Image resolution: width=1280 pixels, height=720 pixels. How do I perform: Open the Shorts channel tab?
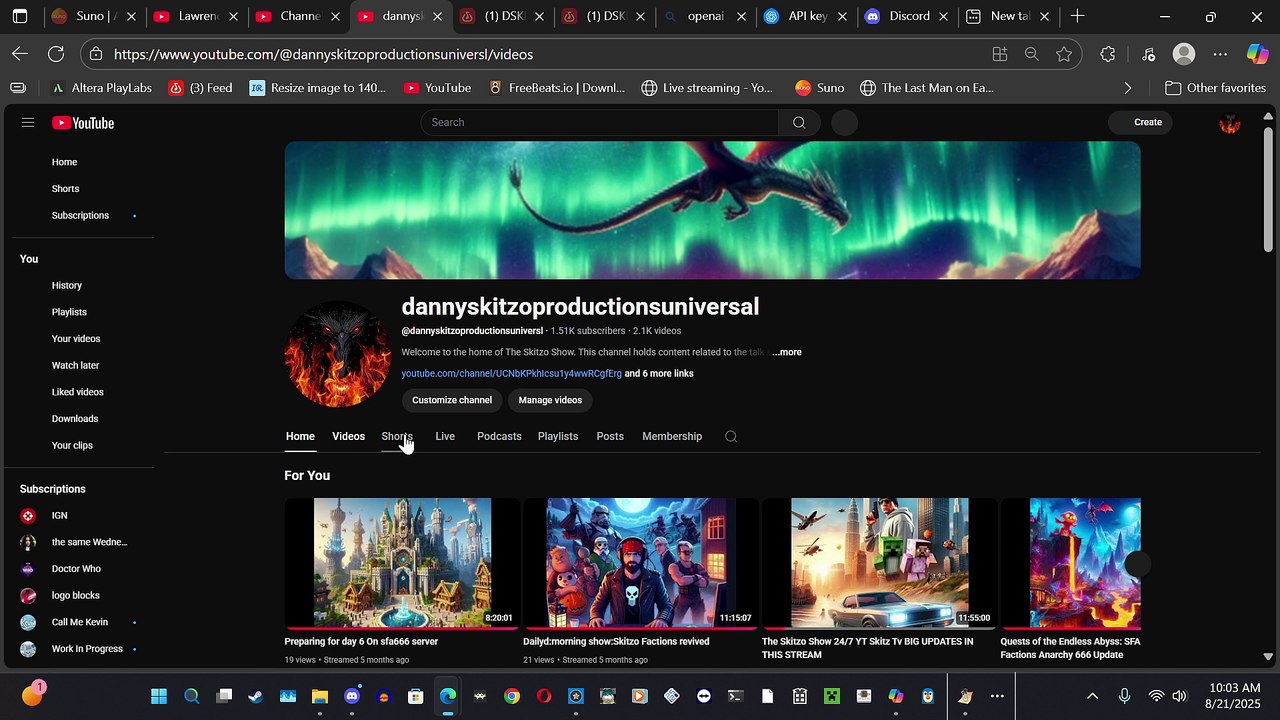[397, 436]
